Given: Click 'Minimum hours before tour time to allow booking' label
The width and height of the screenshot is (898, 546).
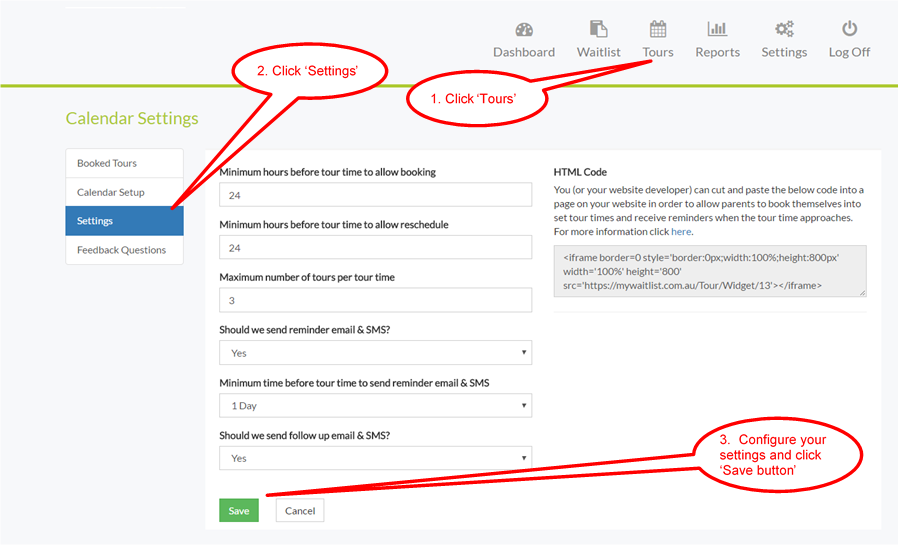Looking at the screenshot, I should click(328, 172).
